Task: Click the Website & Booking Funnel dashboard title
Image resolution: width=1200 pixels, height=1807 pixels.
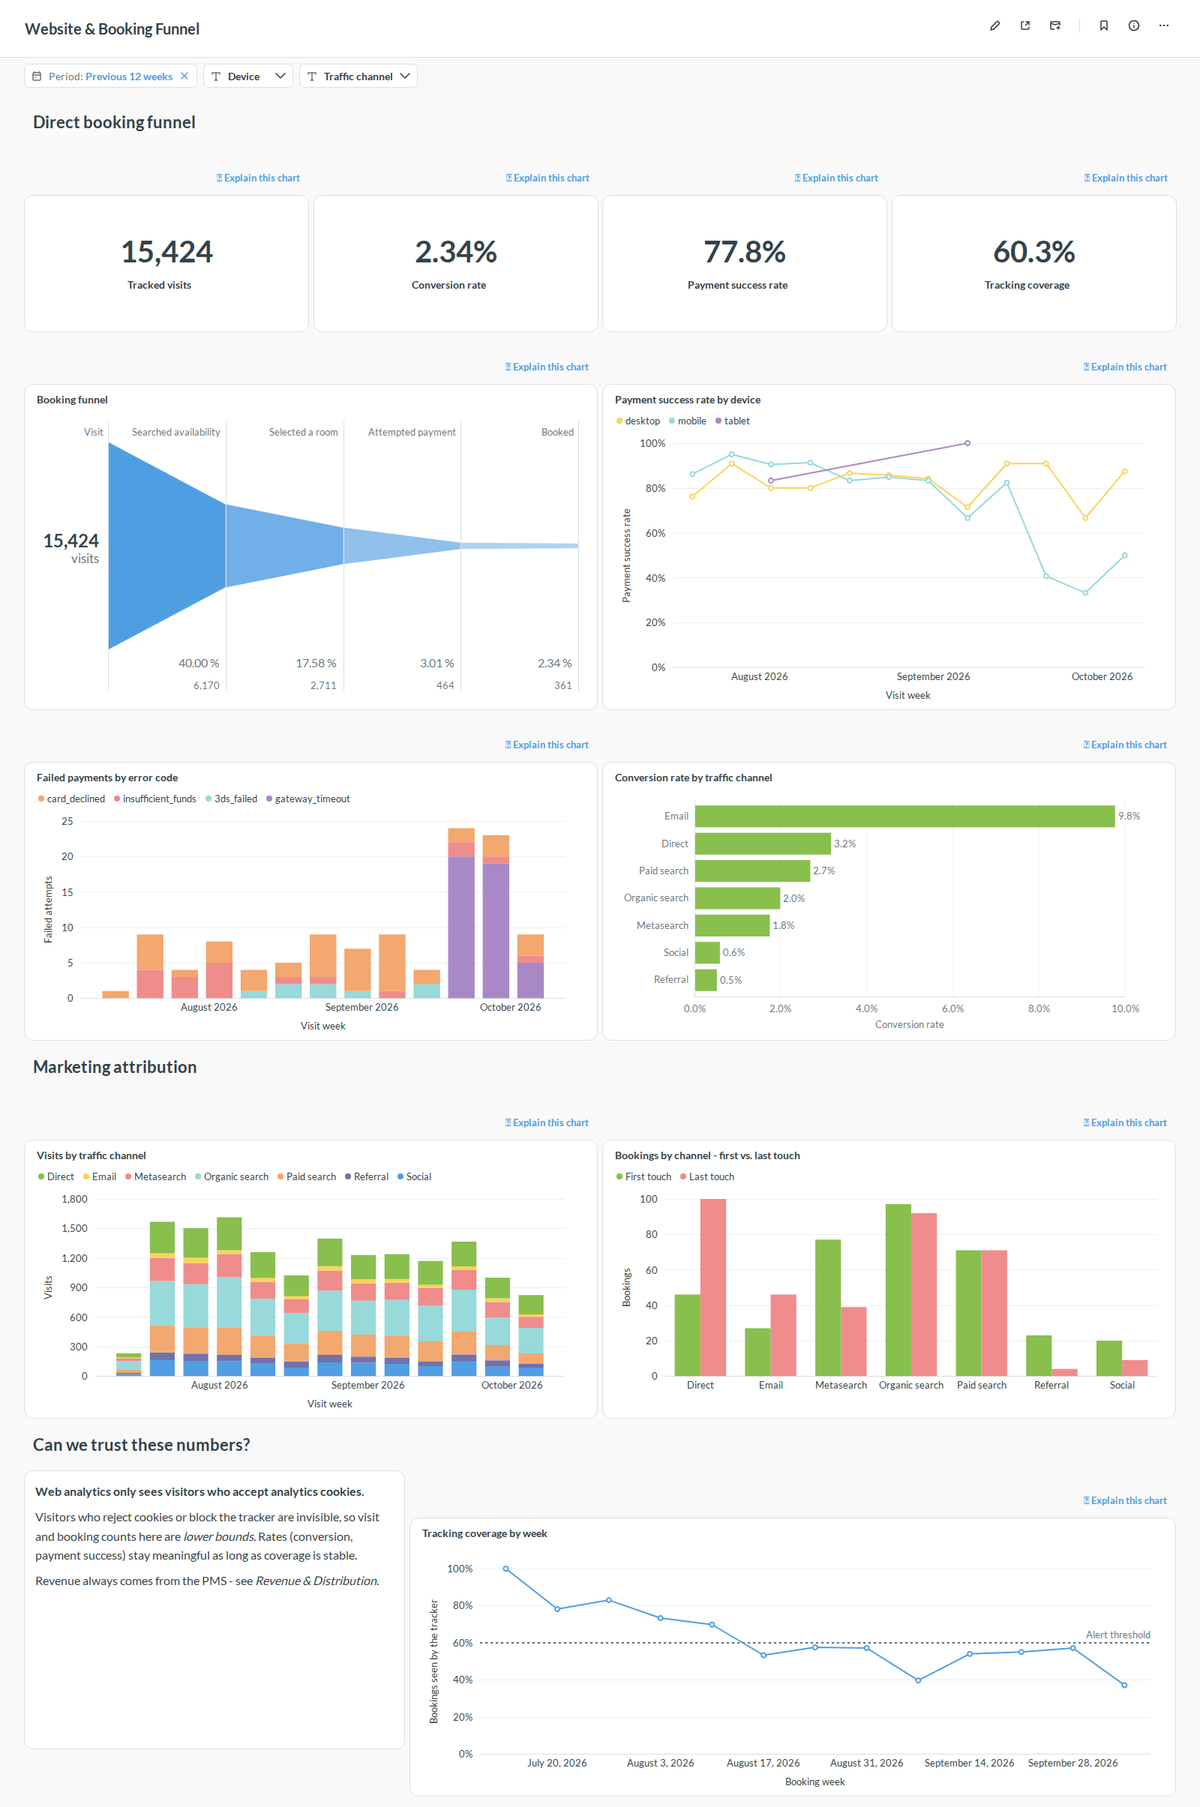Action: pyautogui.click(x=112, y=29)
